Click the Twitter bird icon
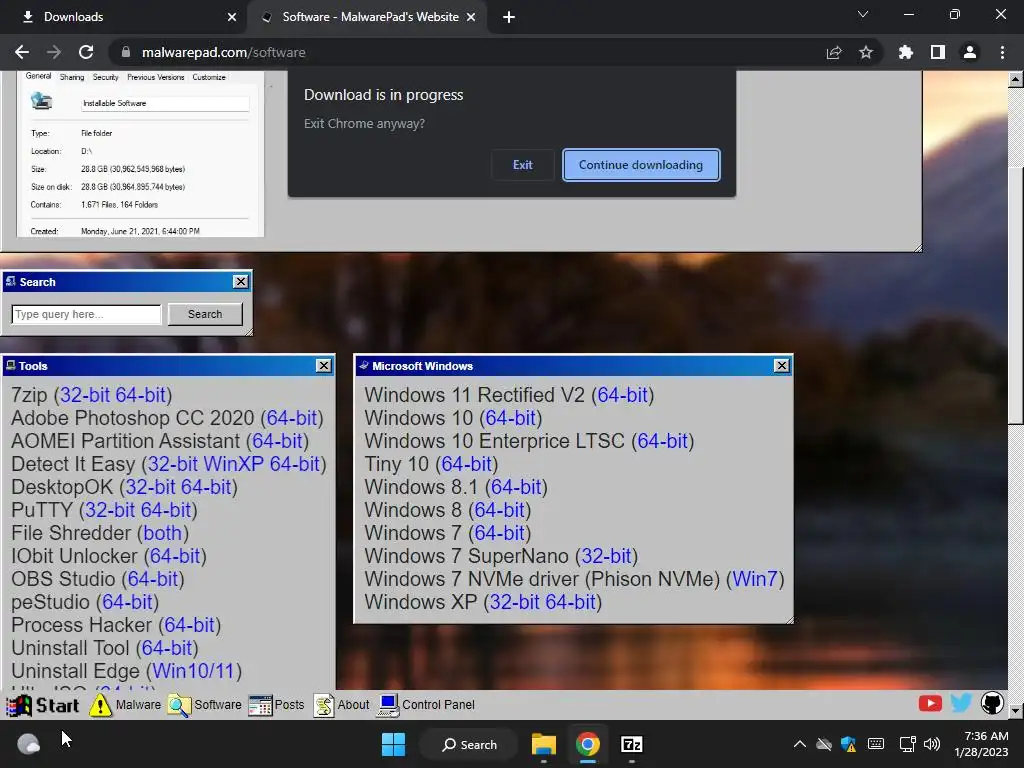The image size is (1024, 768). pos(961,703)
